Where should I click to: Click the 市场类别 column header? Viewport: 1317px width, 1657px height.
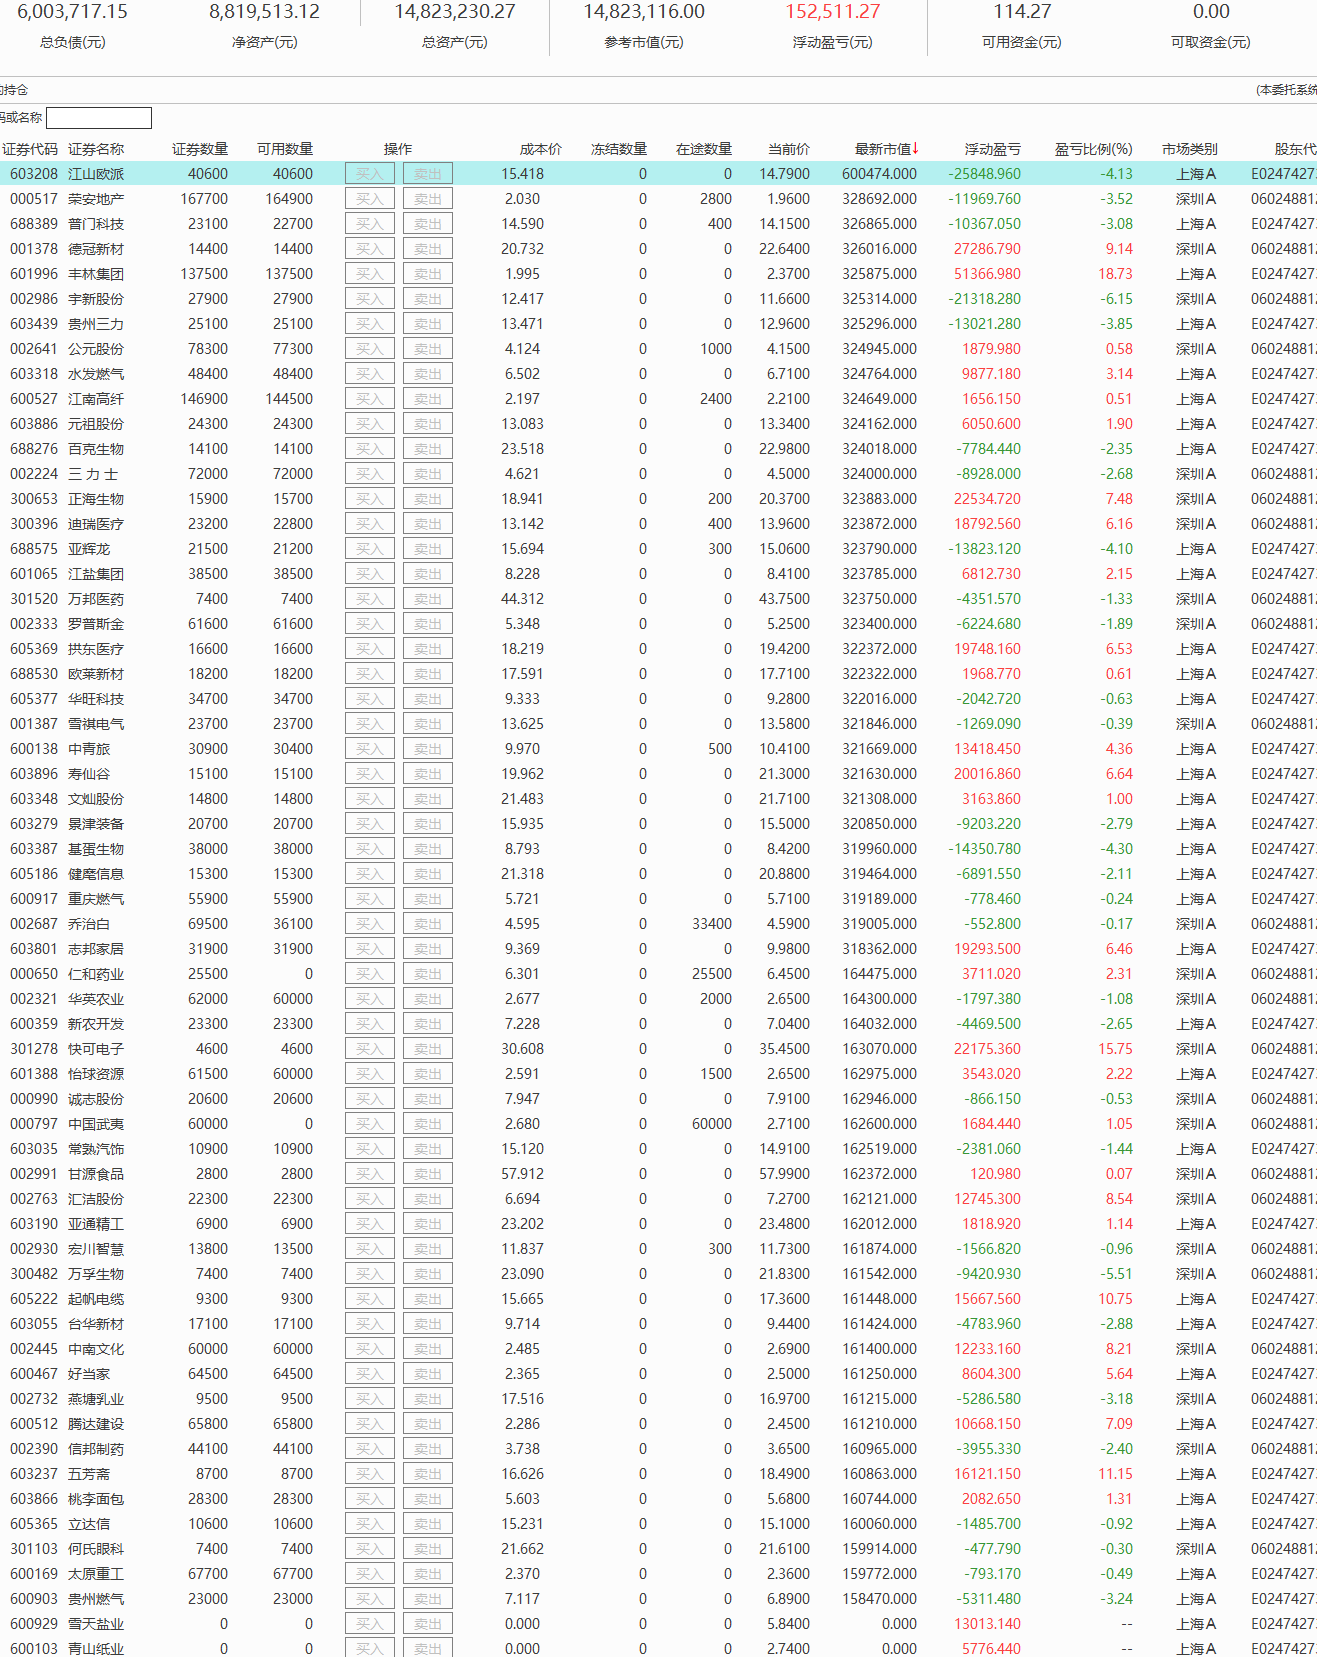pyautogui.click(x=1189, y=149)
